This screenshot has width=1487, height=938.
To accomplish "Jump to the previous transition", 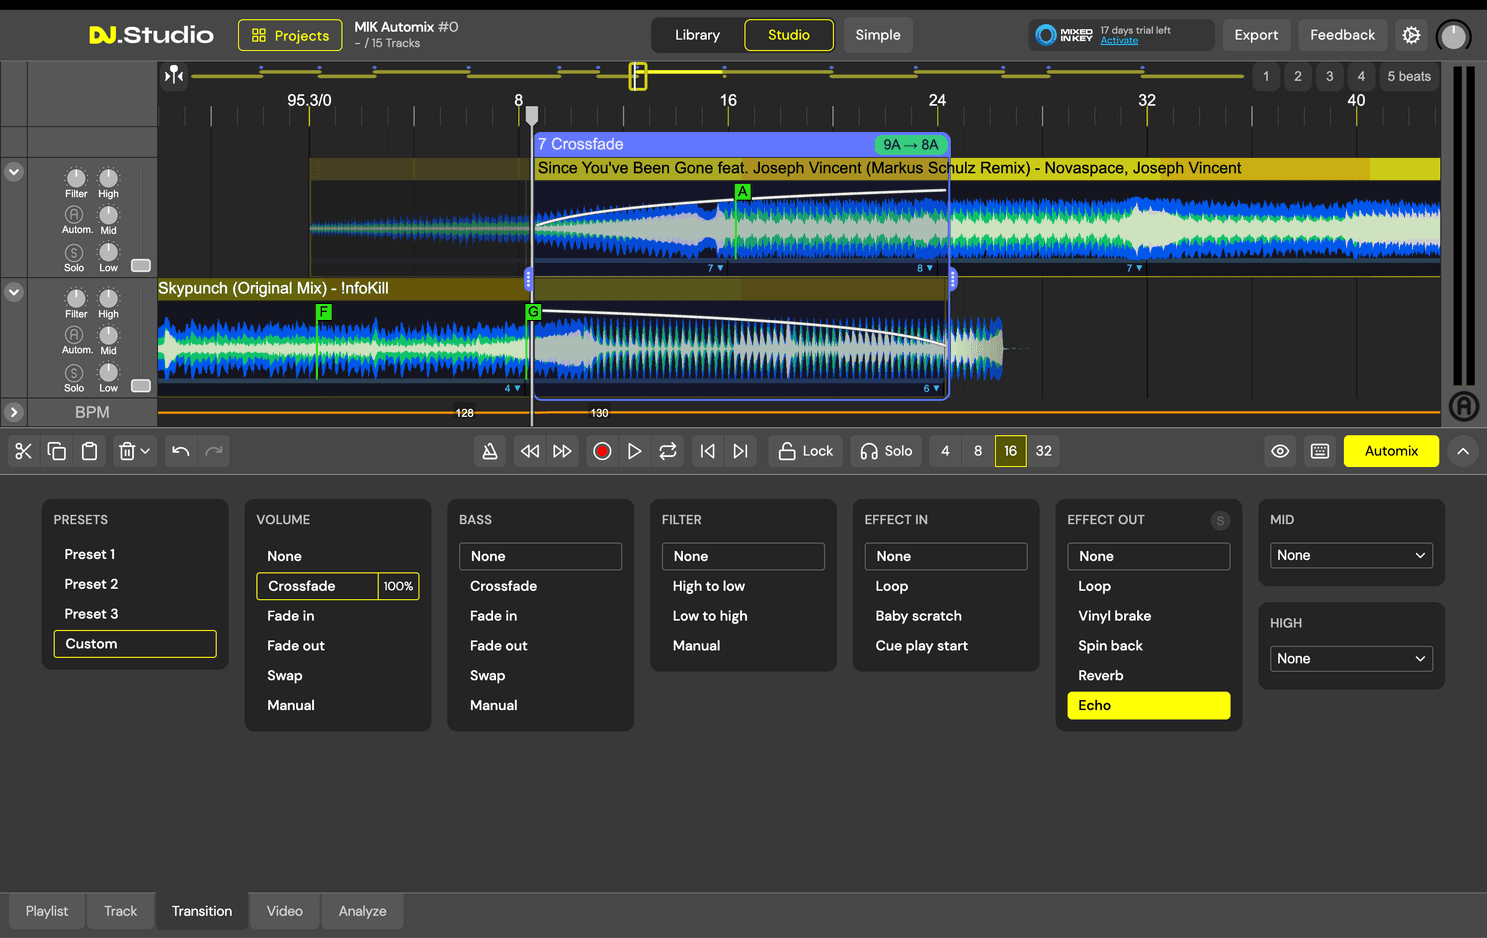I will [x=707, y=451].
